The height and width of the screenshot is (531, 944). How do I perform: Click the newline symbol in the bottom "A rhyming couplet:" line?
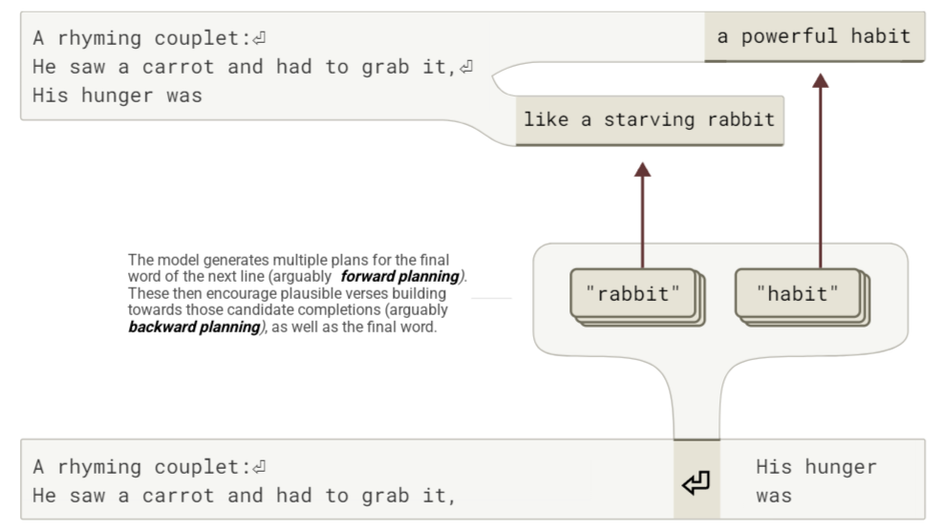coord(259,468)
